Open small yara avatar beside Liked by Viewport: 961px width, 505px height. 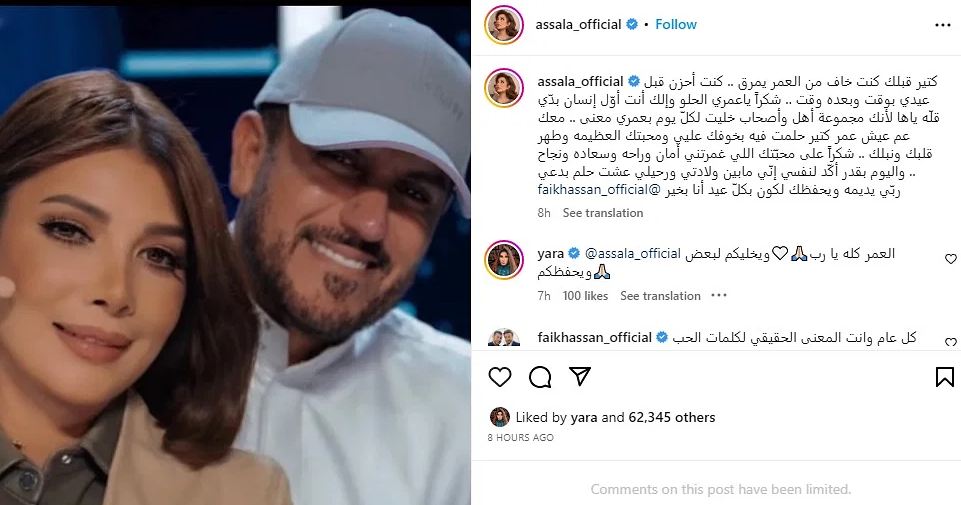499,417
